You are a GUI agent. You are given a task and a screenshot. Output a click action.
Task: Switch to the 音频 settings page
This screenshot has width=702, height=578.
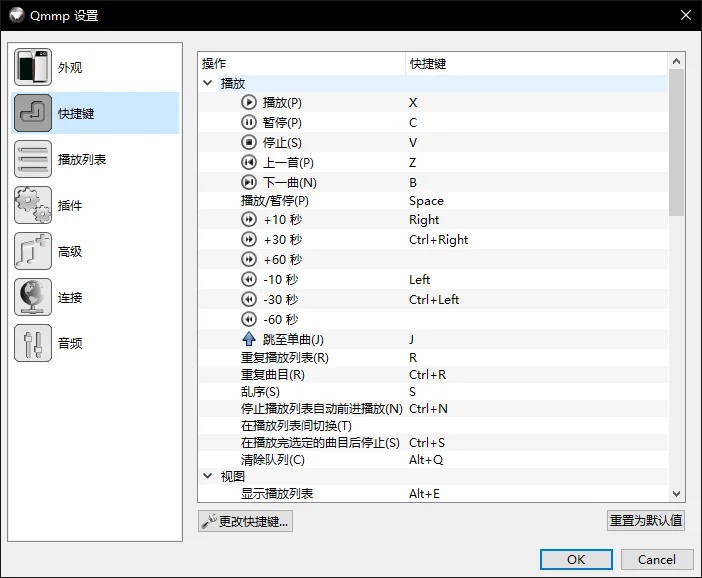pyautogui.click(x=95, y=343)
